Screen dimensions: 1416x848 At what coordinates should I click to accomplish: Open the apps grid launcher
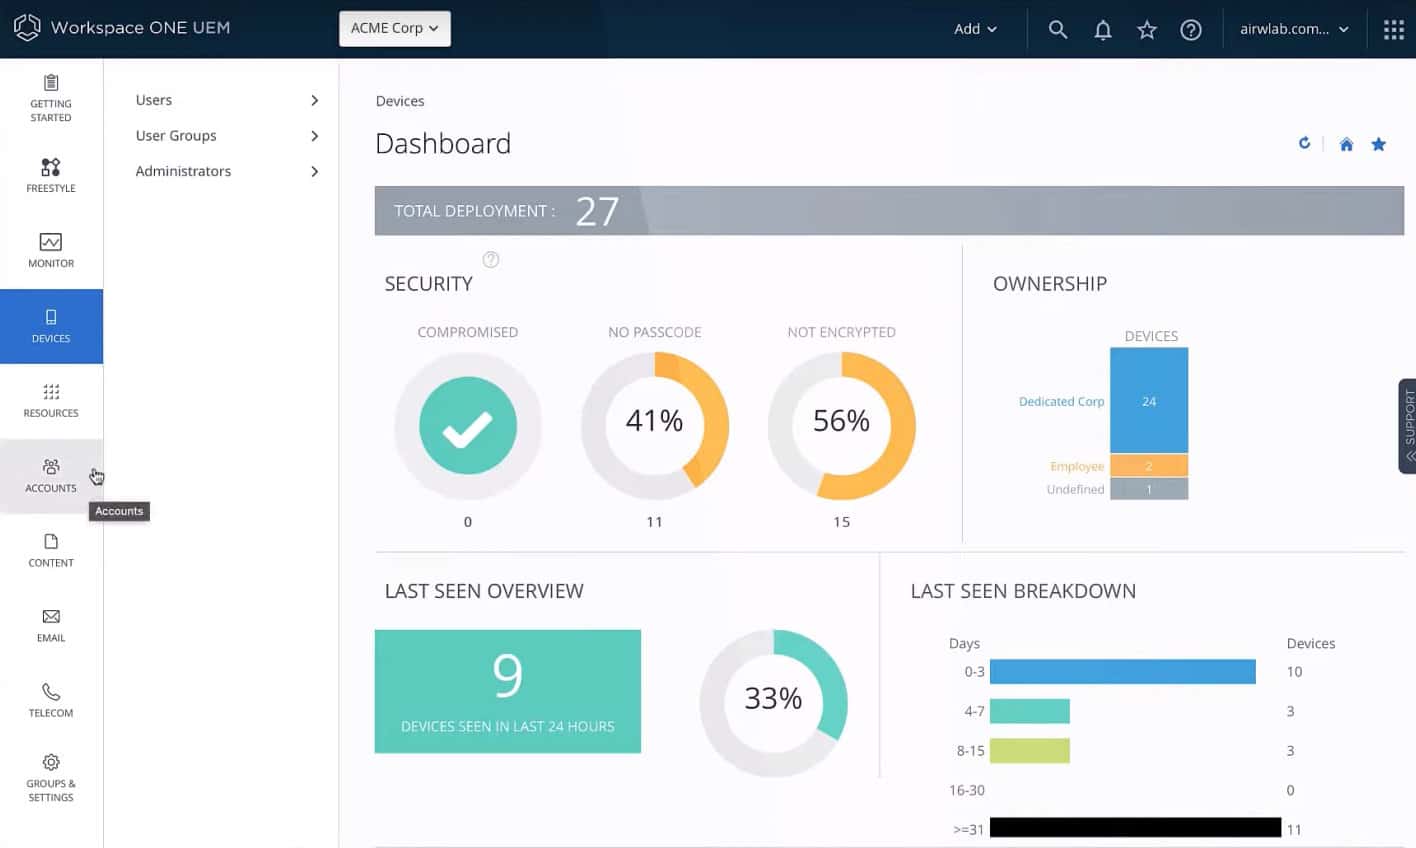click(x=1394, y=29)
